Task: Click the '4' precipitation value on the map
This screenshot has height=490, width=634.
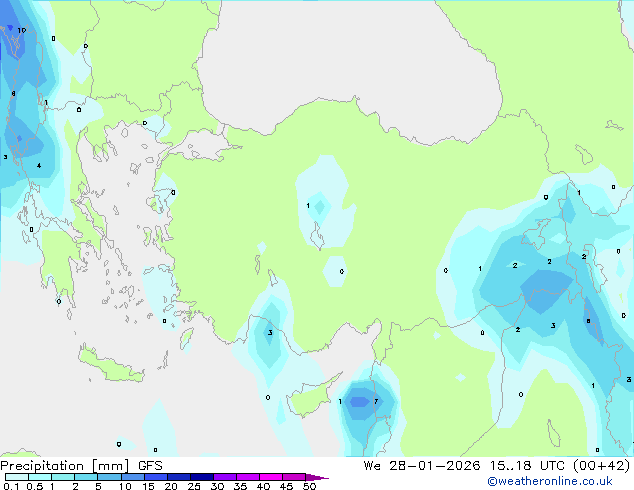Action: 39,165
